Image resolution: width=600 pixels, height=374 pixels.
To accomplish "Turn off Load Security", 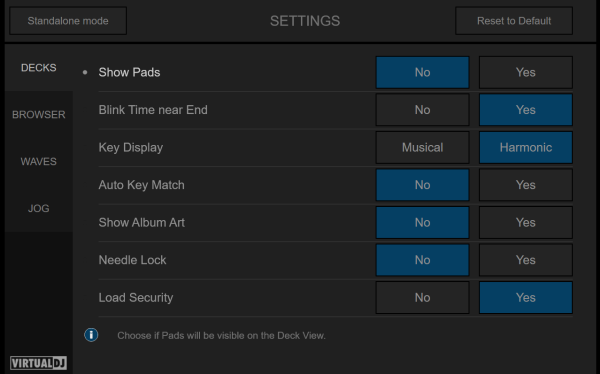I will [x=422, y=297].
